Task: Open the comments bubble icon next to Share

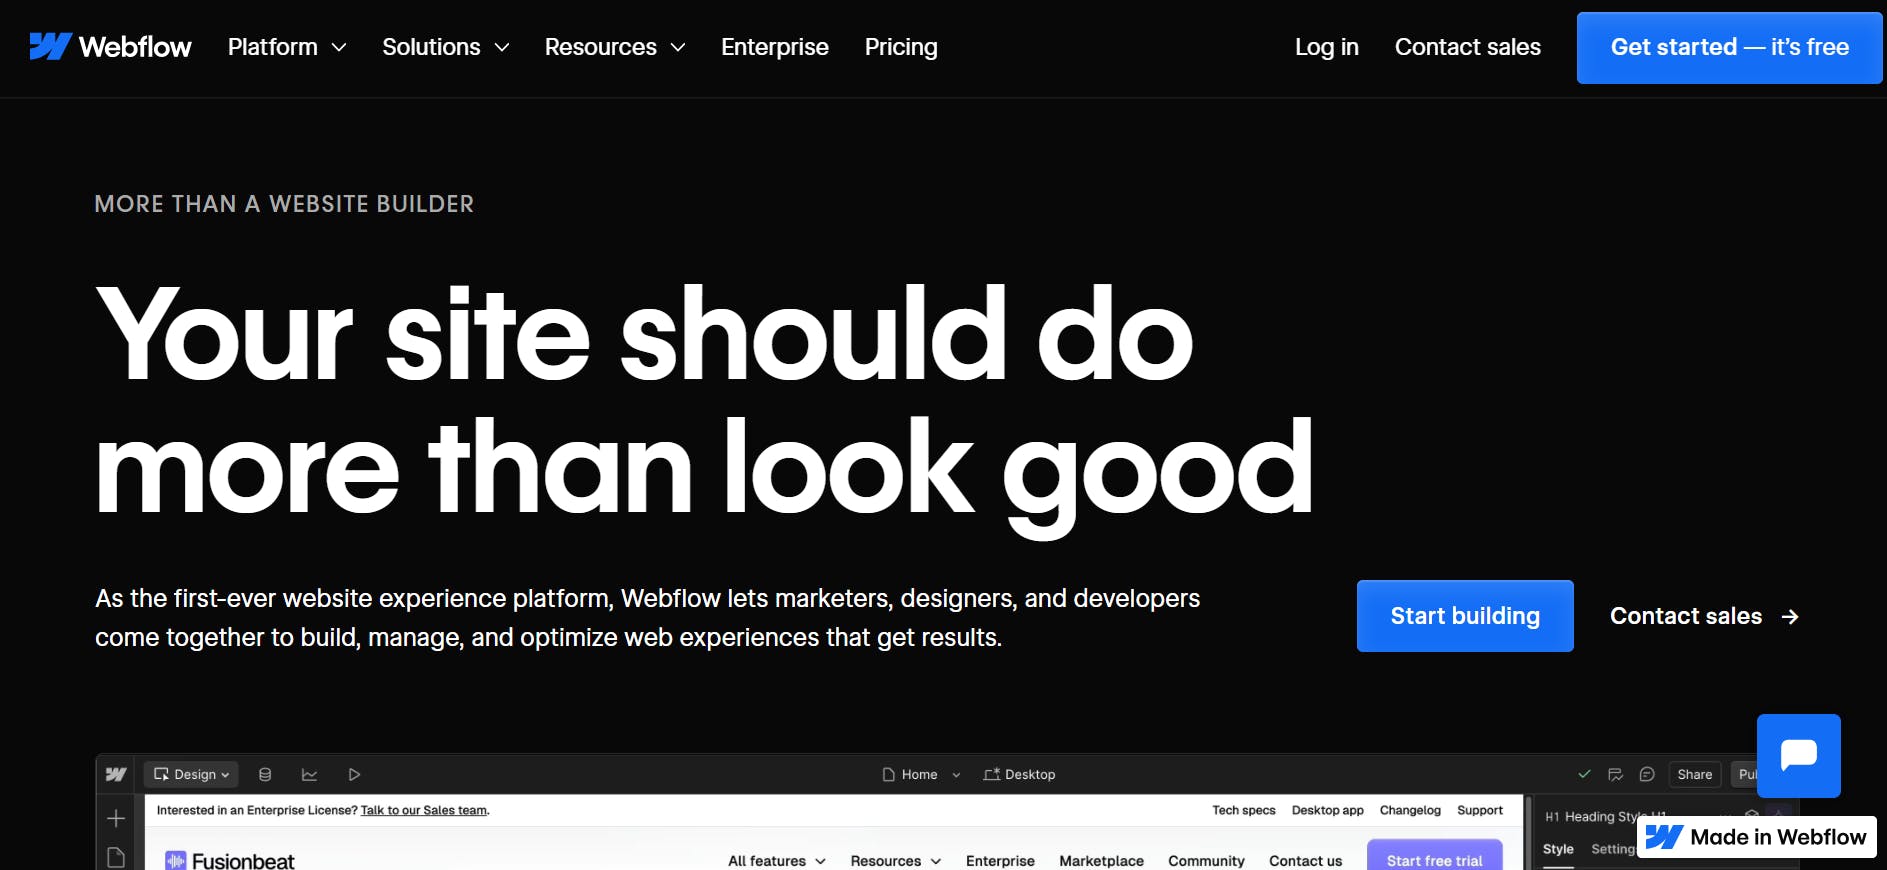Action: click(x=1647, y=774)
